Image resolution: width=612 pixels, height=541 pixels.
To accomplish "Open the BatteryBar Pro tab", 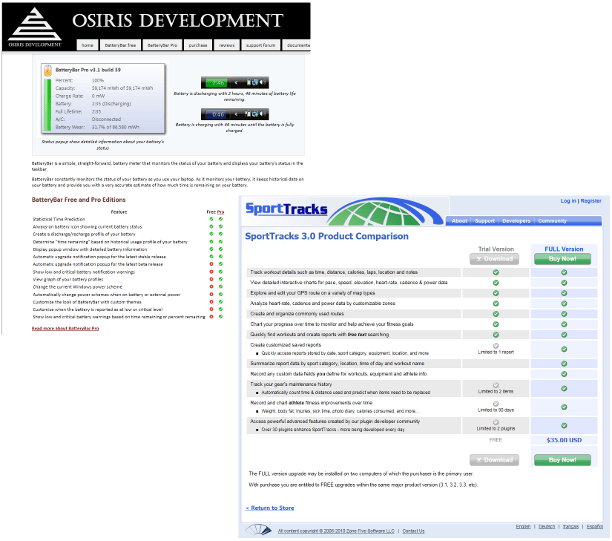I will pos(162,45).
